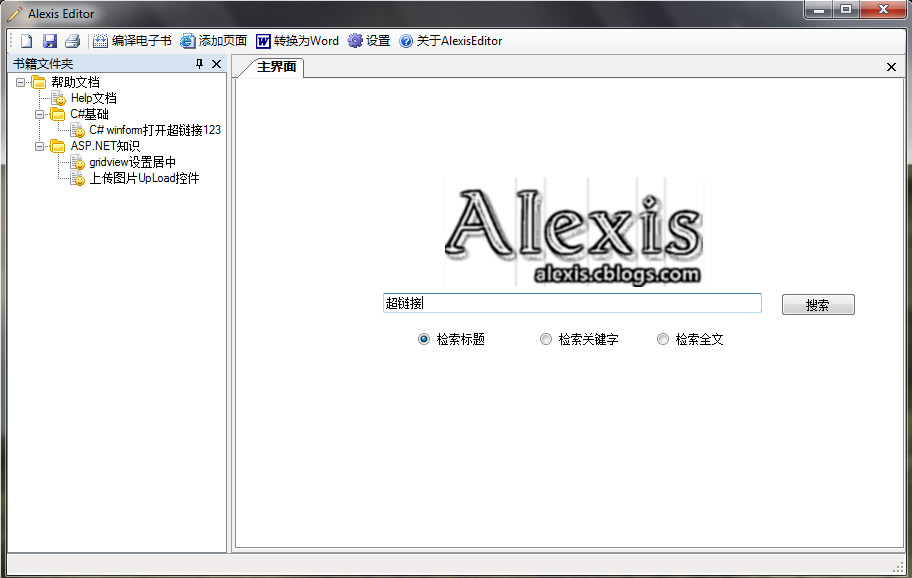This screenshot has width=912, height=578.
Task: Close the 主界面 tab with X button
Action: tap(891, 67)
